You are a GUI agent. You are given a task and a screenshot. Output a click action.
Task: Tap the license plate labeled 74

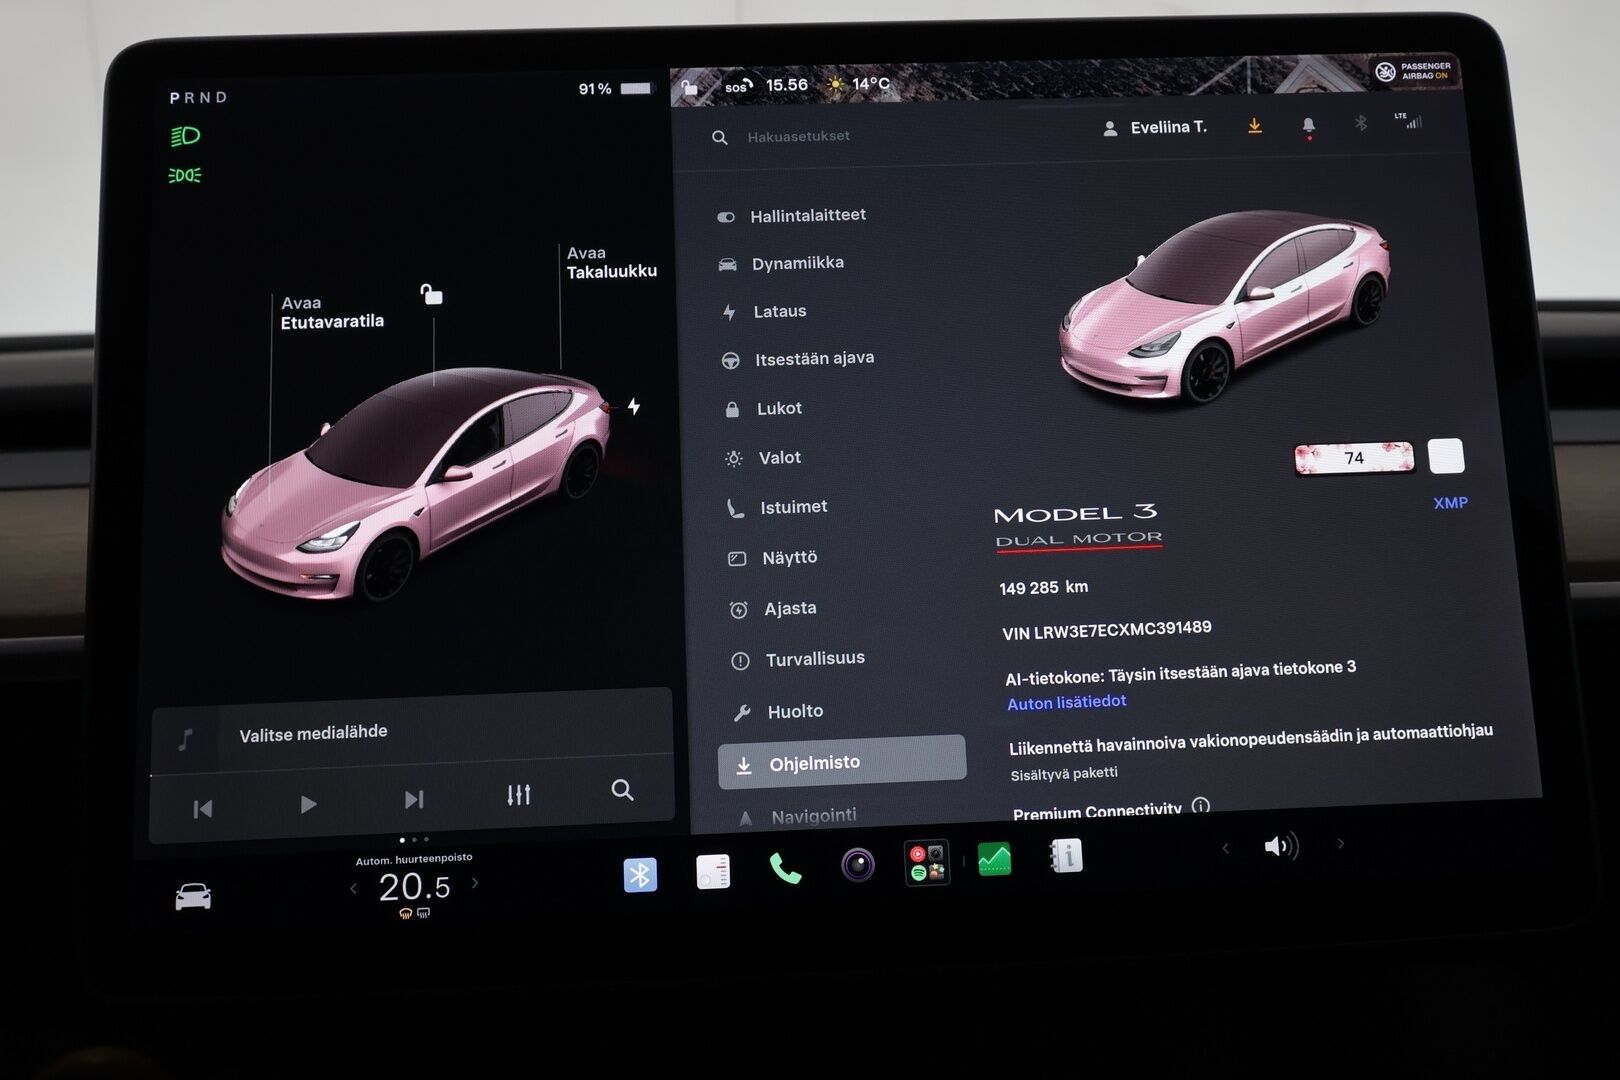(x=1354, y=458)
